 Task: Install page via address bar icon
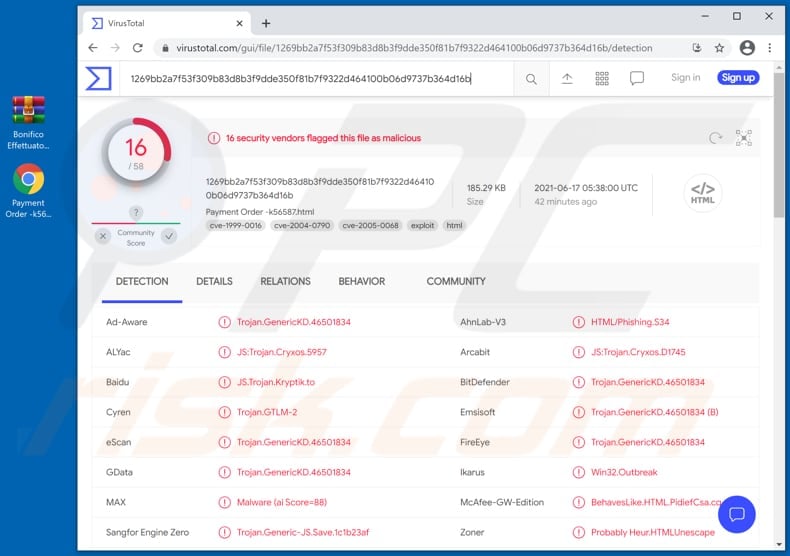[x=697, y=48]
